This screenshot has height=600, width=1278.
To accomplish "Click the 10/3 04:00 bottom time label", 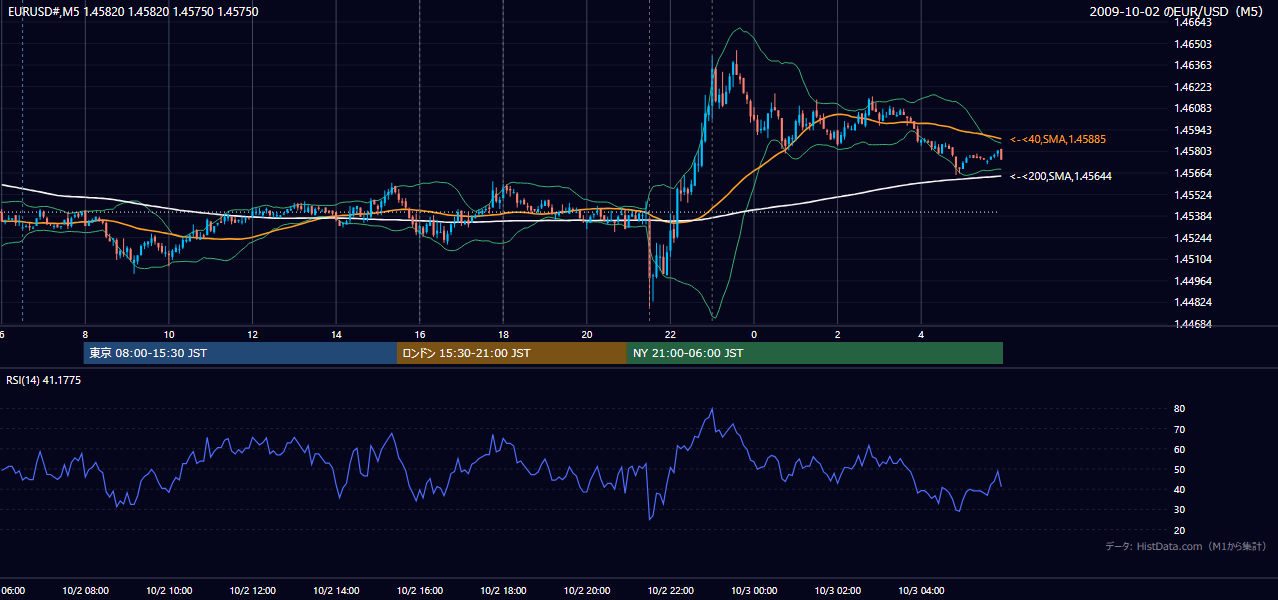I will (921, 590).
